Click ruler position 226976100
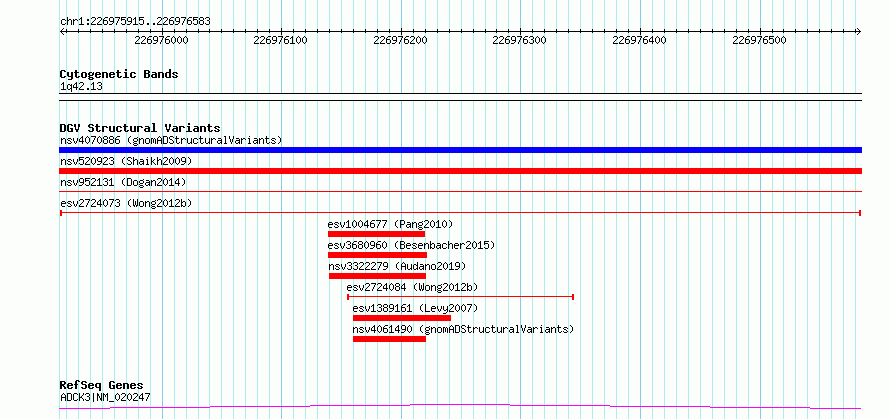This screenshot has height=419, width=890. [x=281, y=40]
